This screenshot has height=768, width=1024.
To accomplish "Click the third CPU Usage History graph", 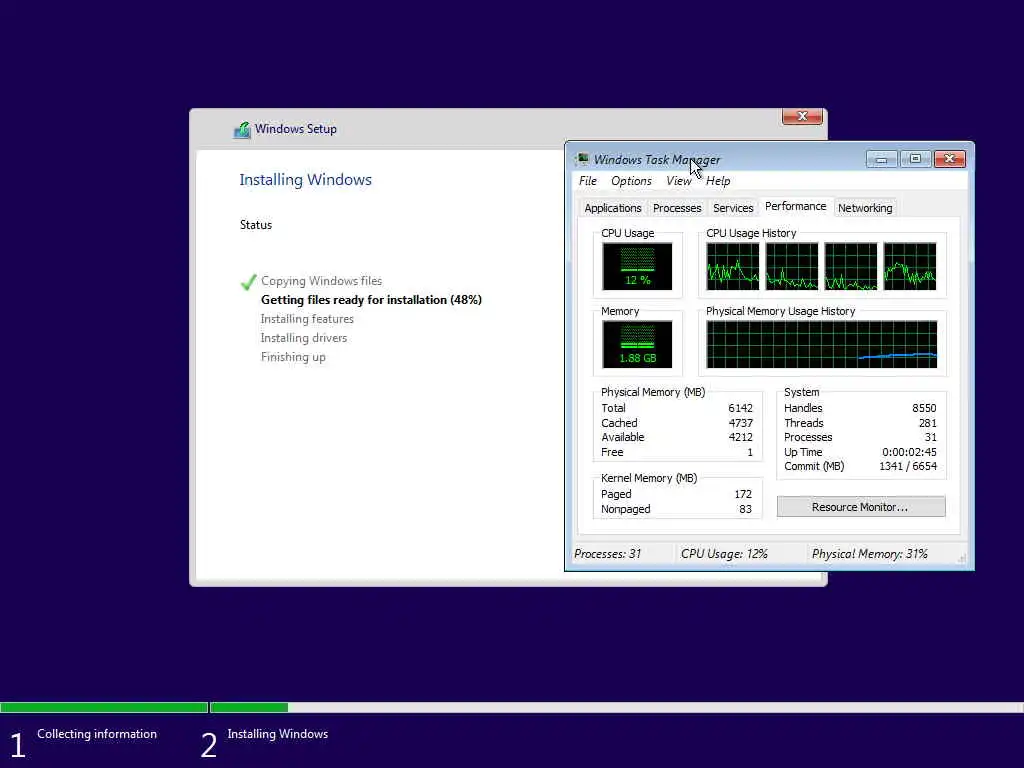I will click(x=850, y=266).
